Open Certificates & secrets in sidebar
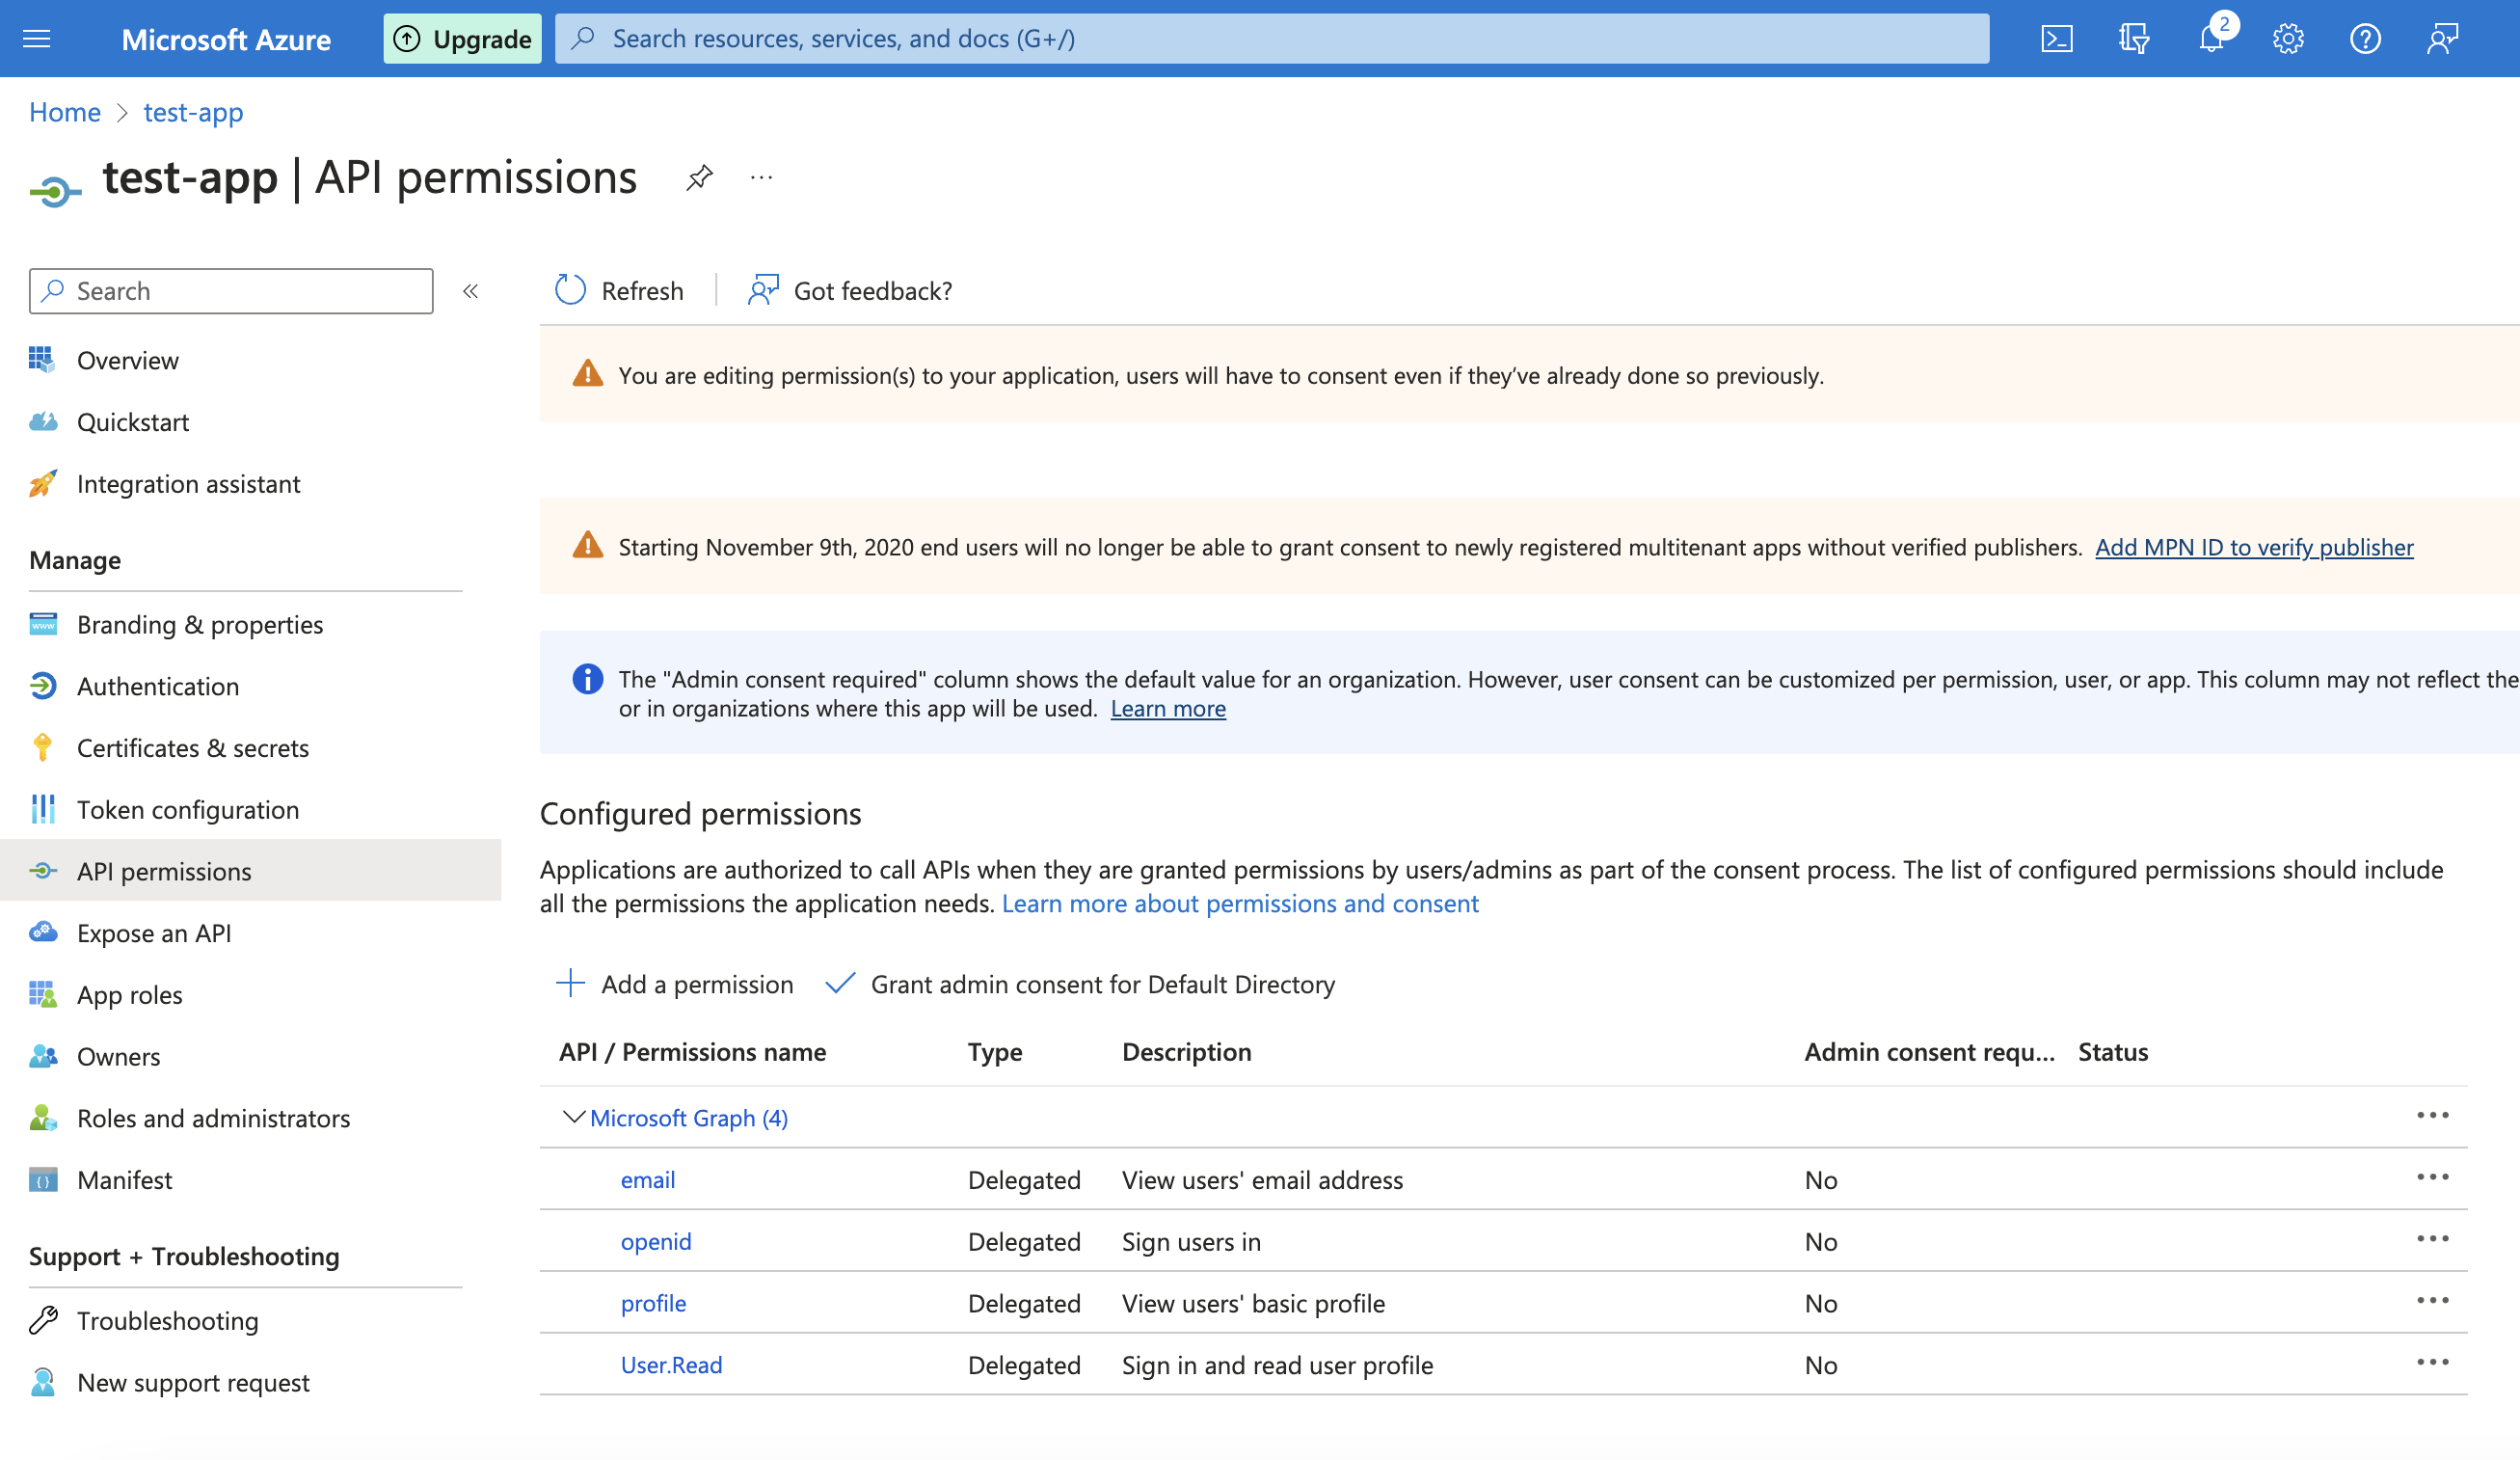Screen dimensions: 2520x1460 click(192, 748)
